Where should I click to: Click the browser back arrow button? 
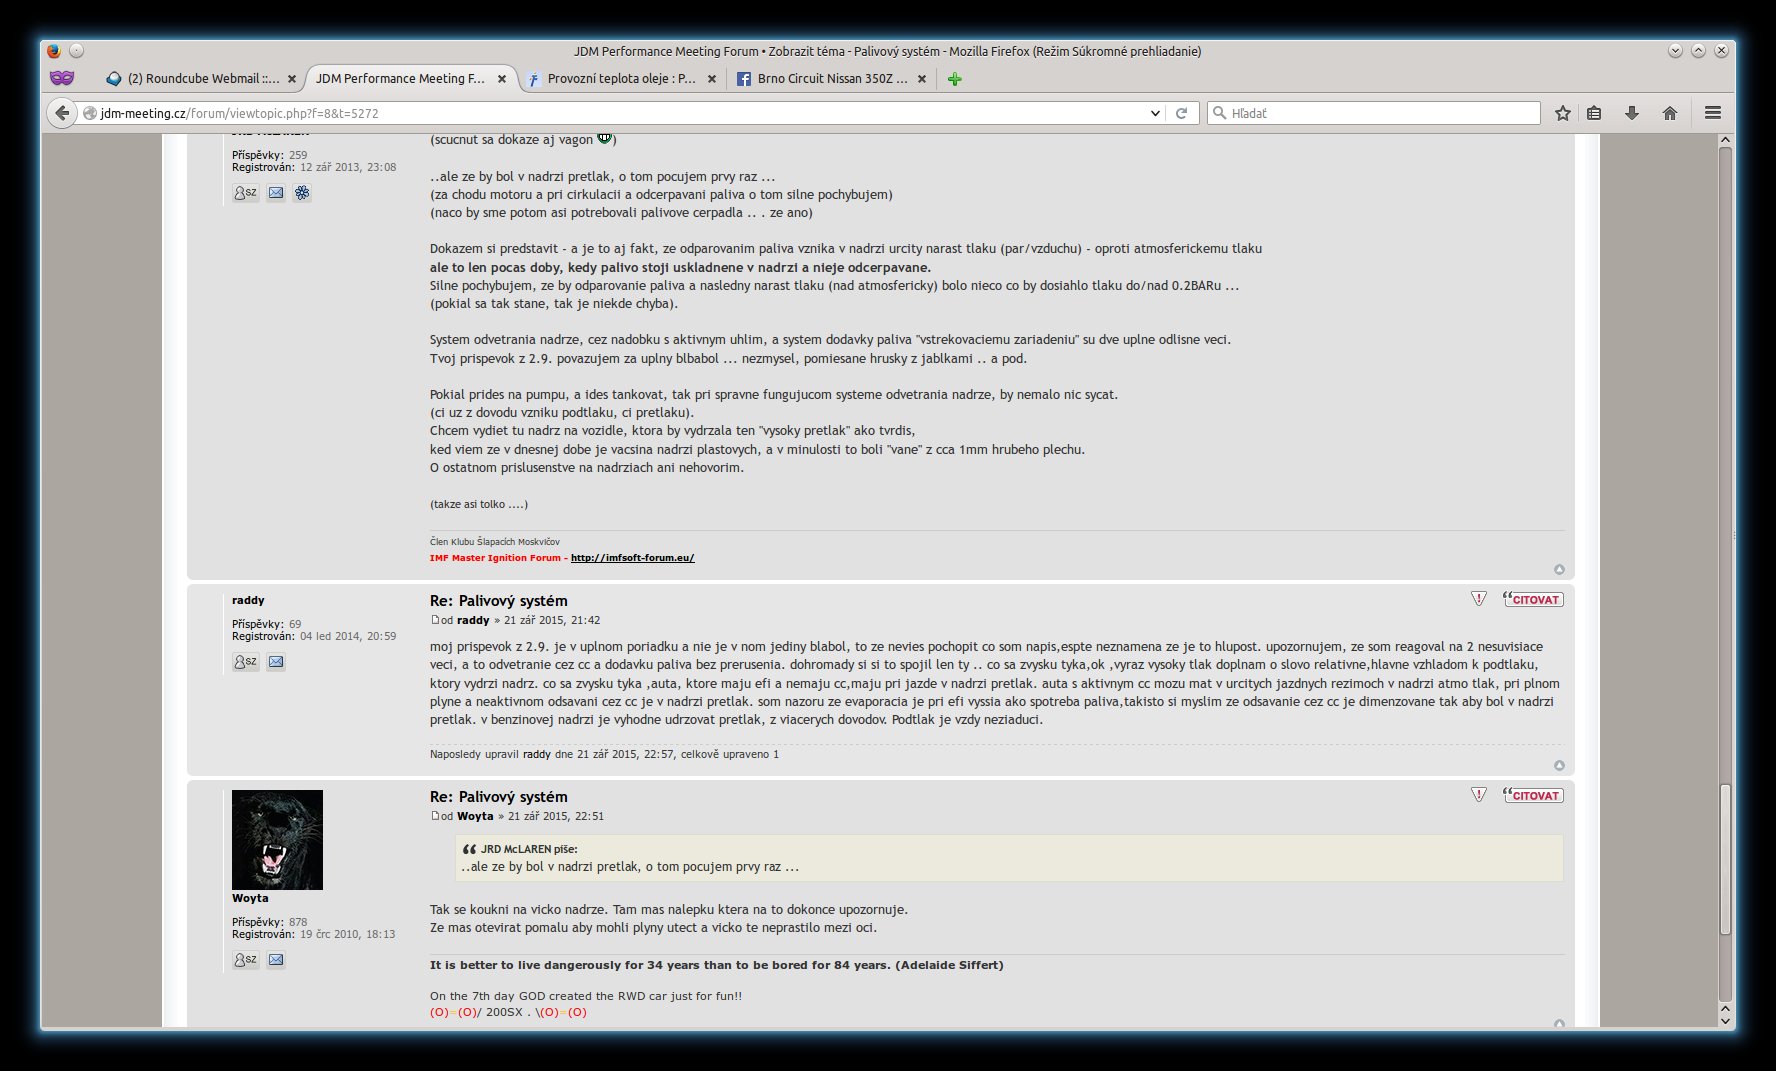click(62, 113)
